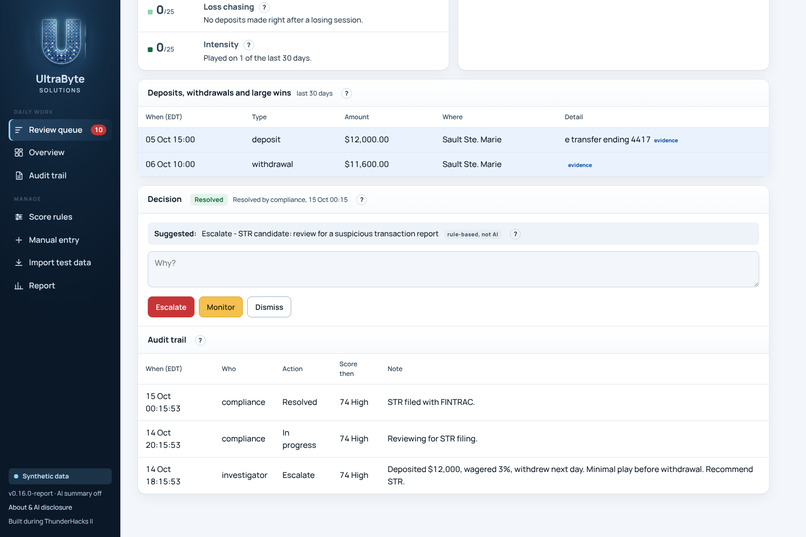The width and height of the screenshot is (806, 537).
Task: Click the rule-based, not AI tag
Action: pos(472,234)
